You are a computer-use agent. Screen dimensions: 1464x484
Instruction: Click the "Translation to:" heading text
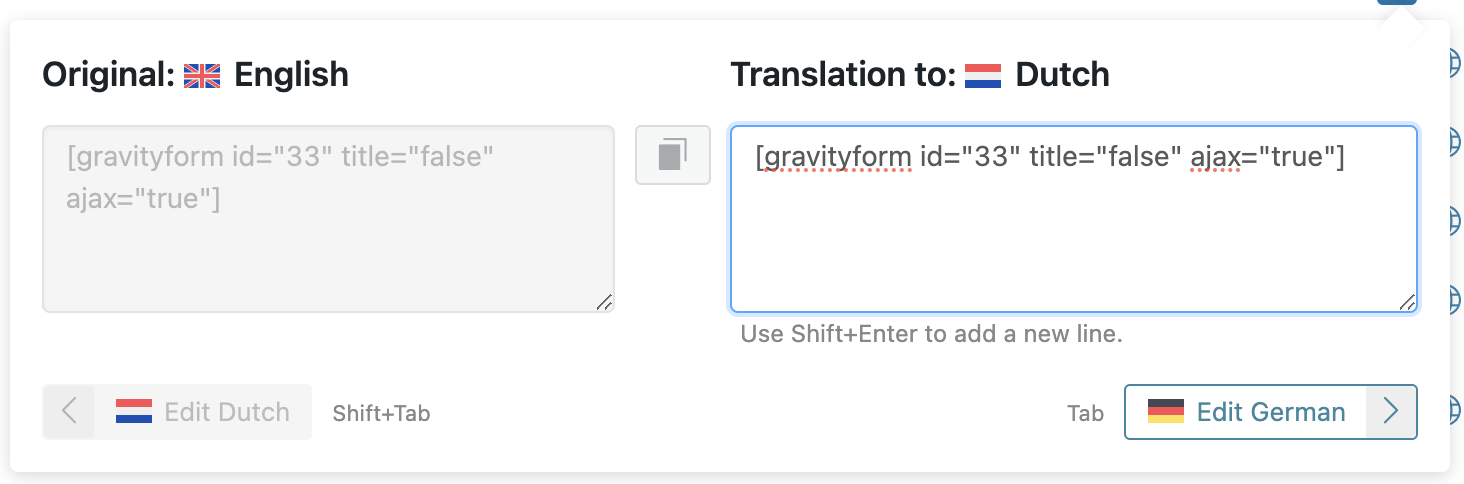pos(843,75)
